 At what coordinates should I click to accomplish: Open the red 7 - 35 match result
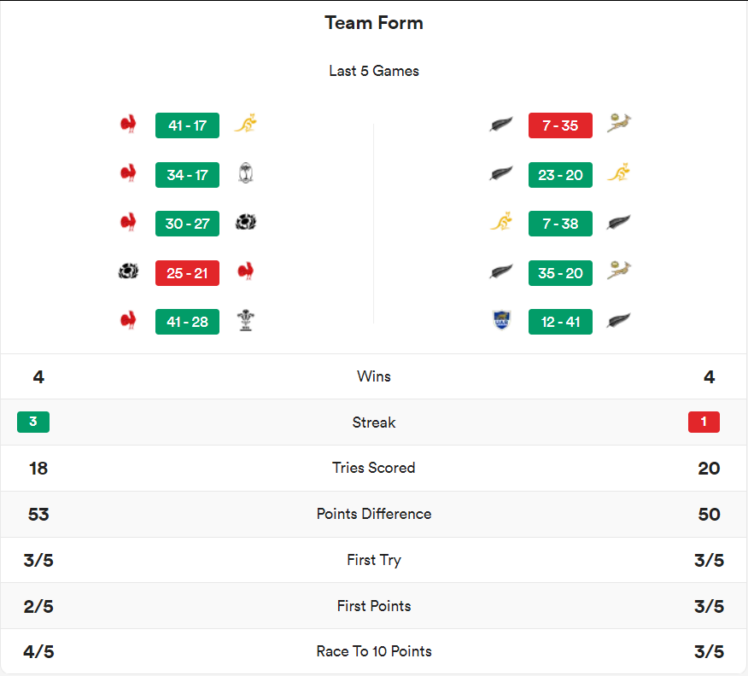tap(561, 125)
